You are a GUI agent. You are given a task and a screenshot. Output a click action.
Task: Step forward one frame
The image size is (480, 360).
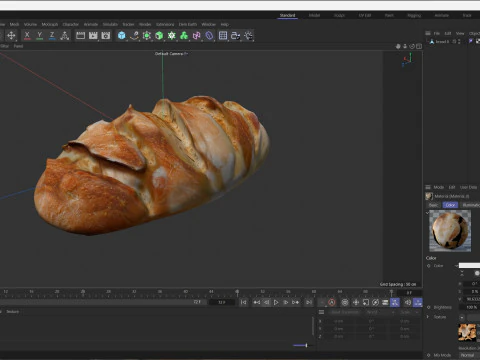tap(286, 302)
